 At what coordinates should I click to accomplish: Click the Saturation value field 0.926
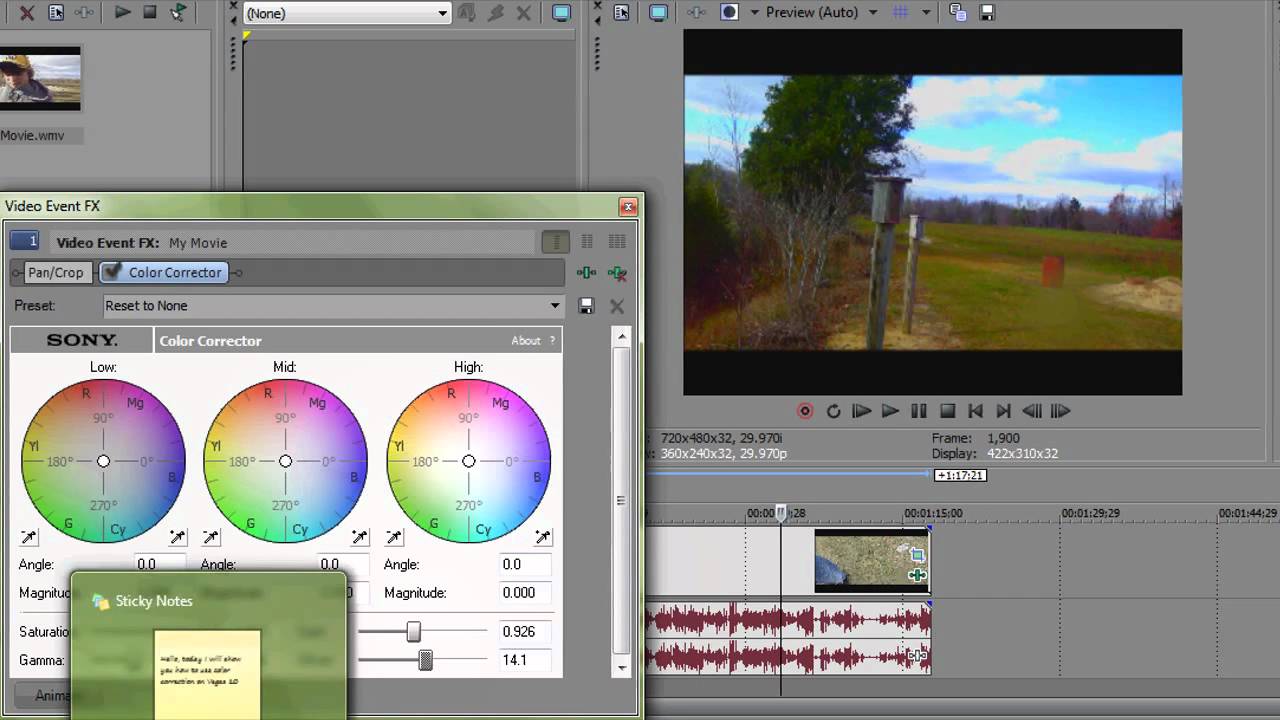pyautogui.click(x=526, y=632)
